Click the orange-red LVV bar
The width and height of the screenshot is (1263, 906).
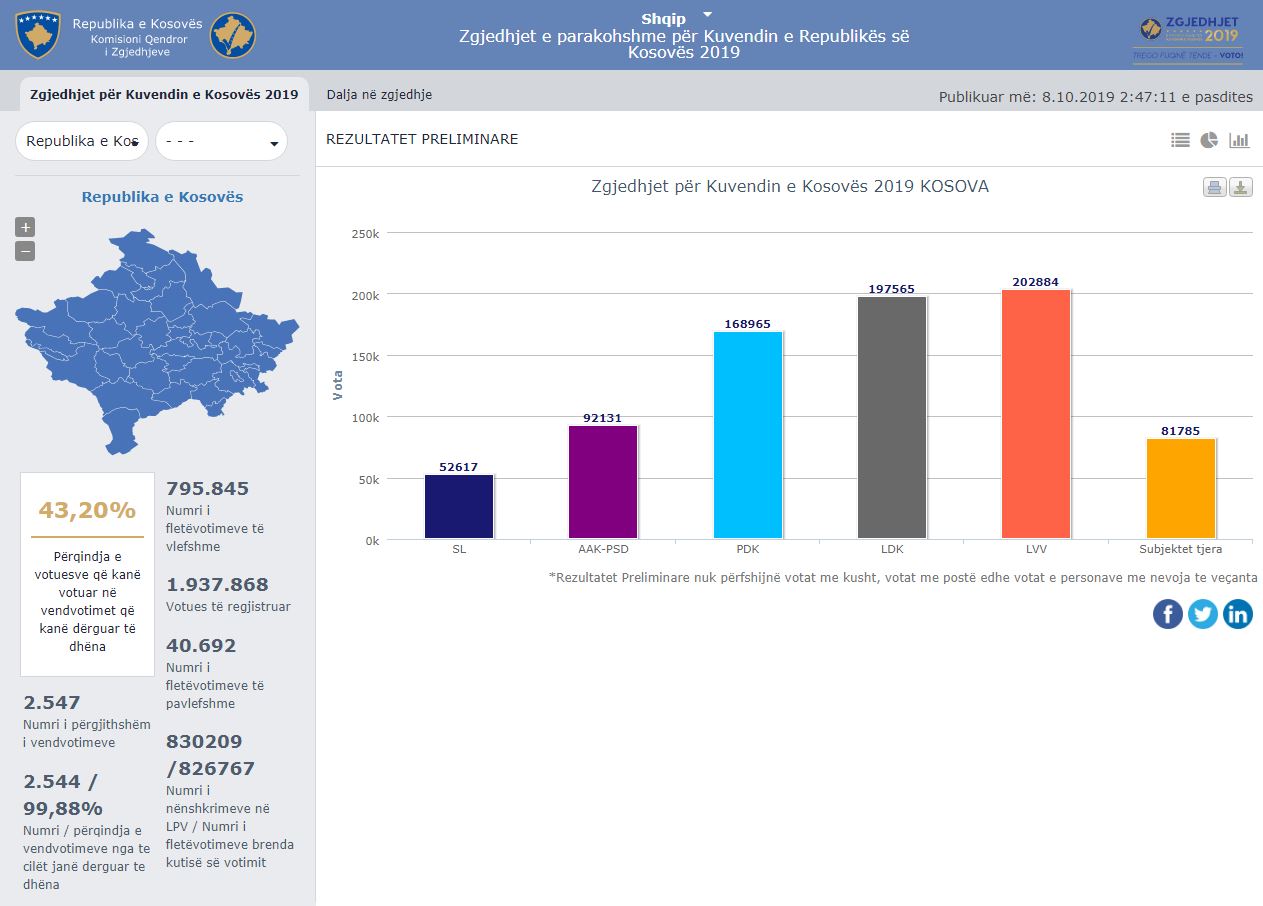[1036, 415]
